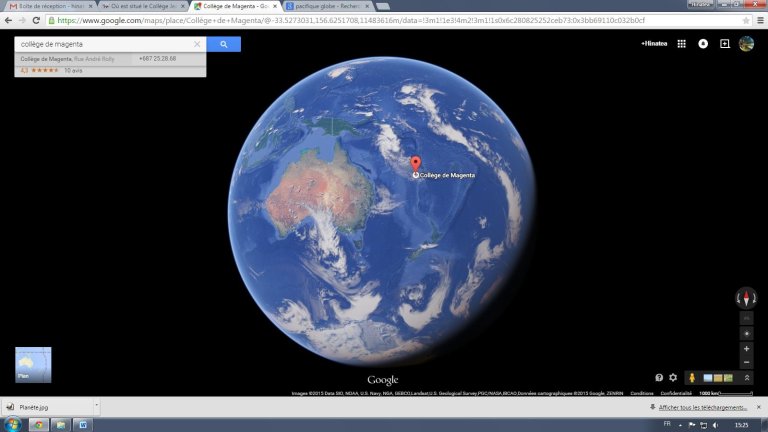The width and height of the screenshot is (768, 432).
Task: Open the Maps help question mark icon
Action: [659, 378]
